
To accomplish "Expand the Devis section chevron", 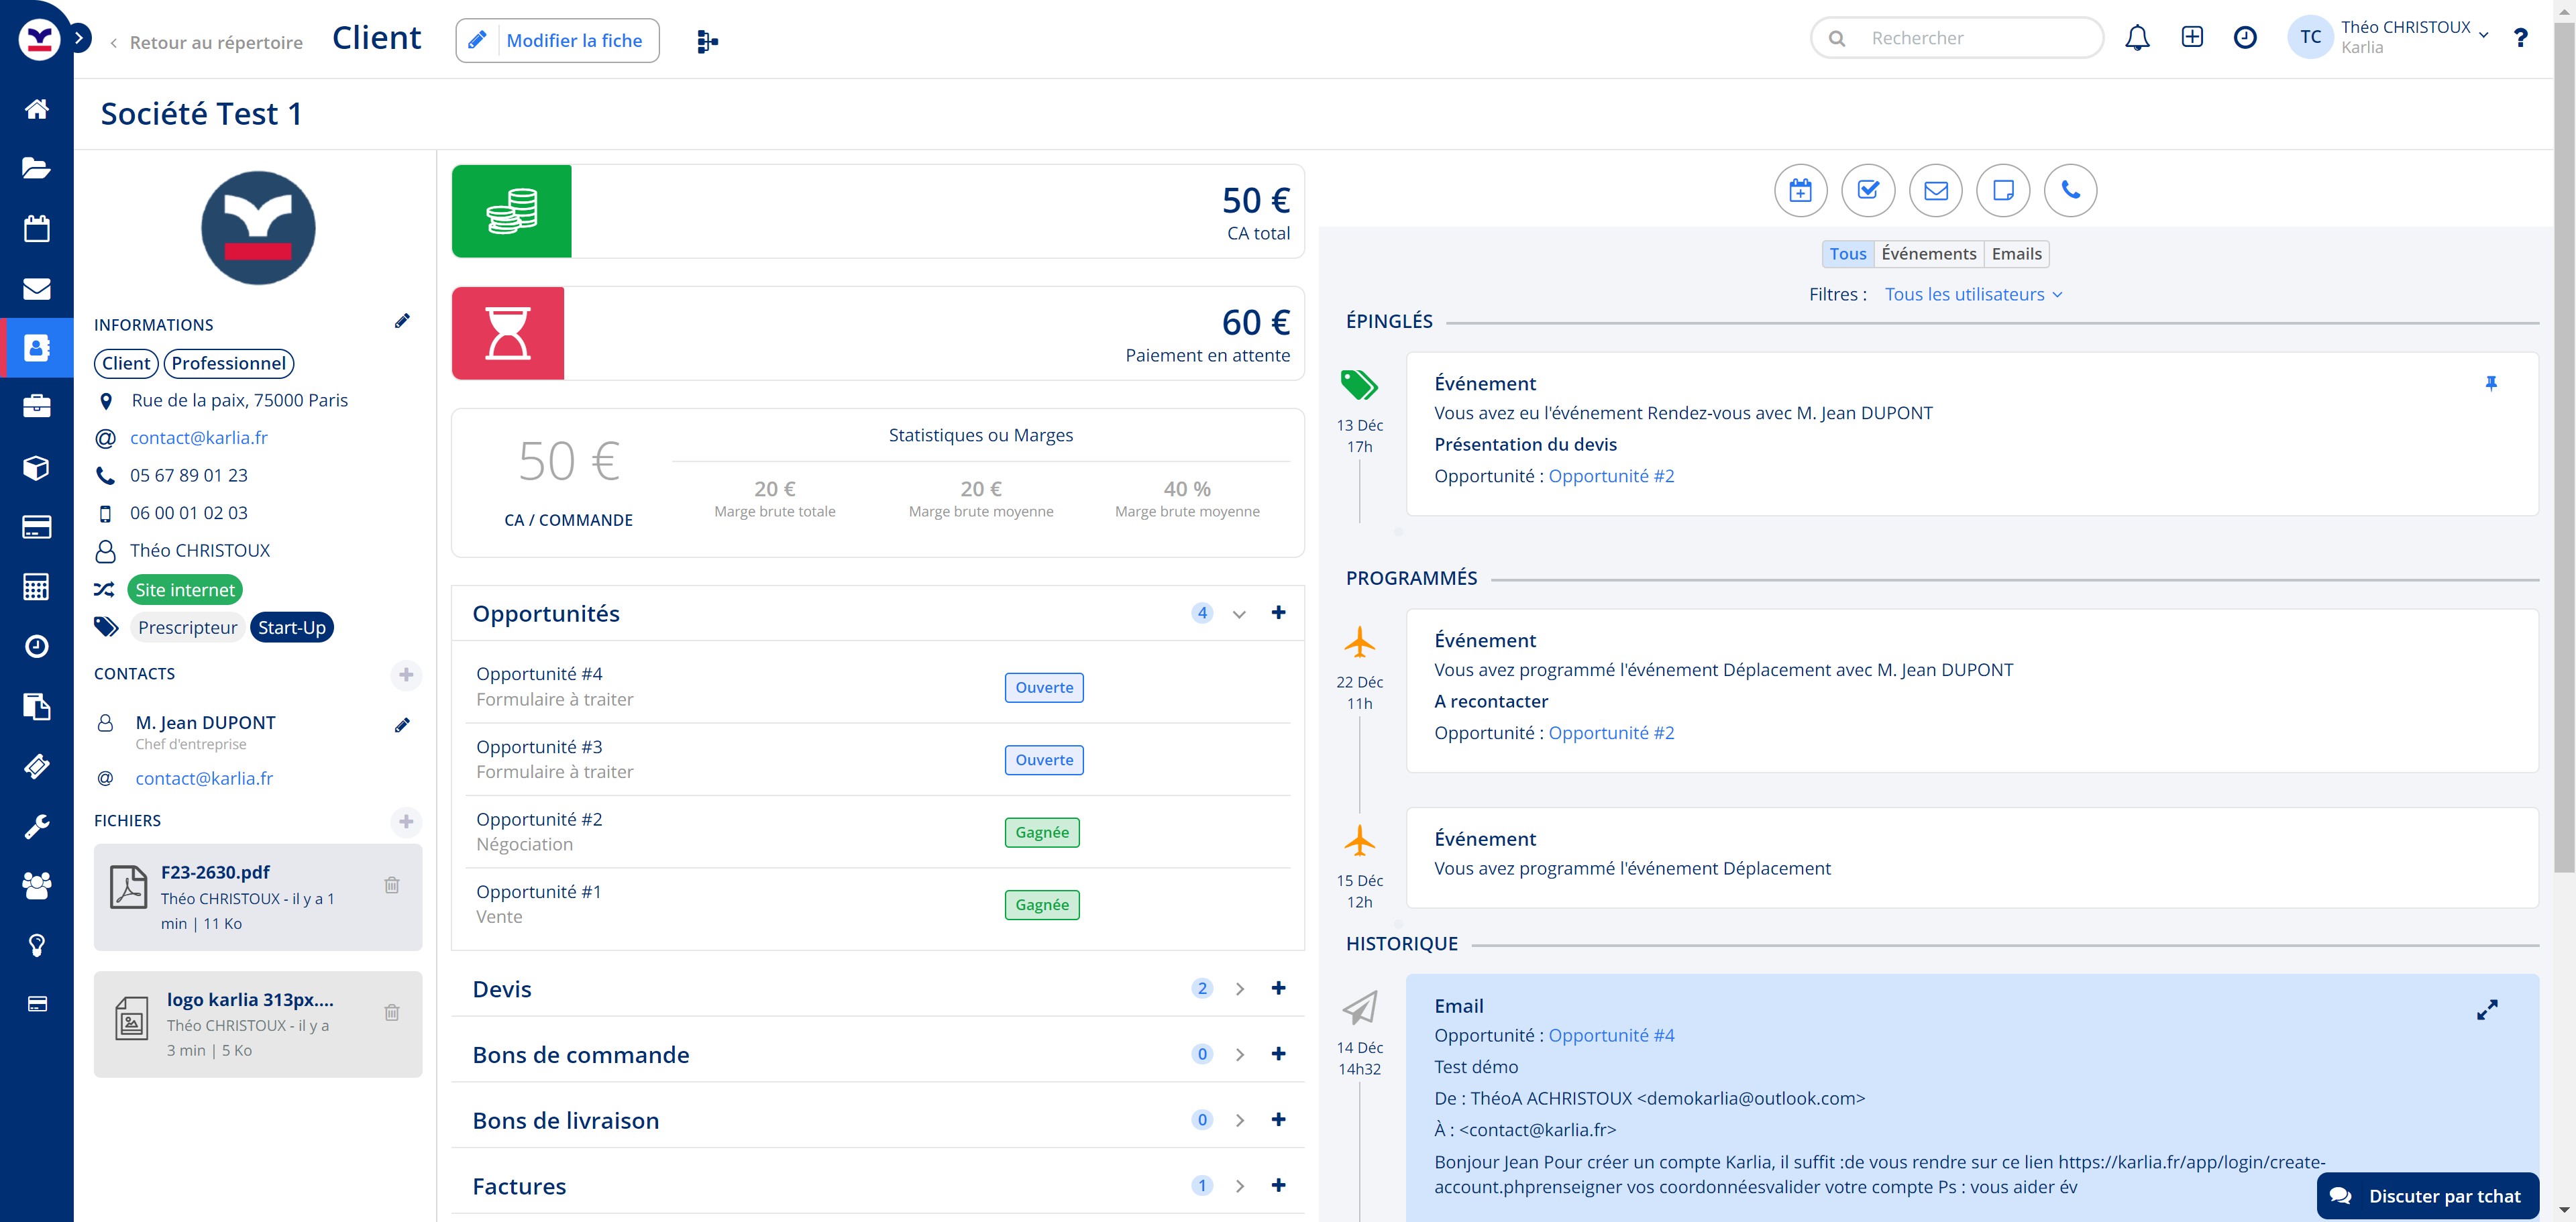I will coord(1239,989).
